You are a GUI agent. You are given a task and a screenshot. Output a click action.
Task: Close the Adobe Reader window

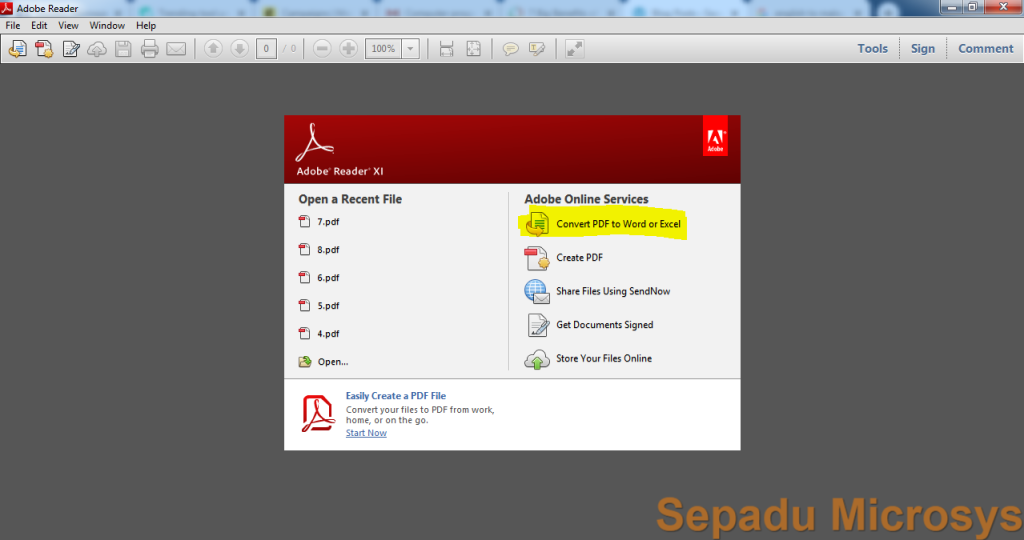click(1003, 7)
